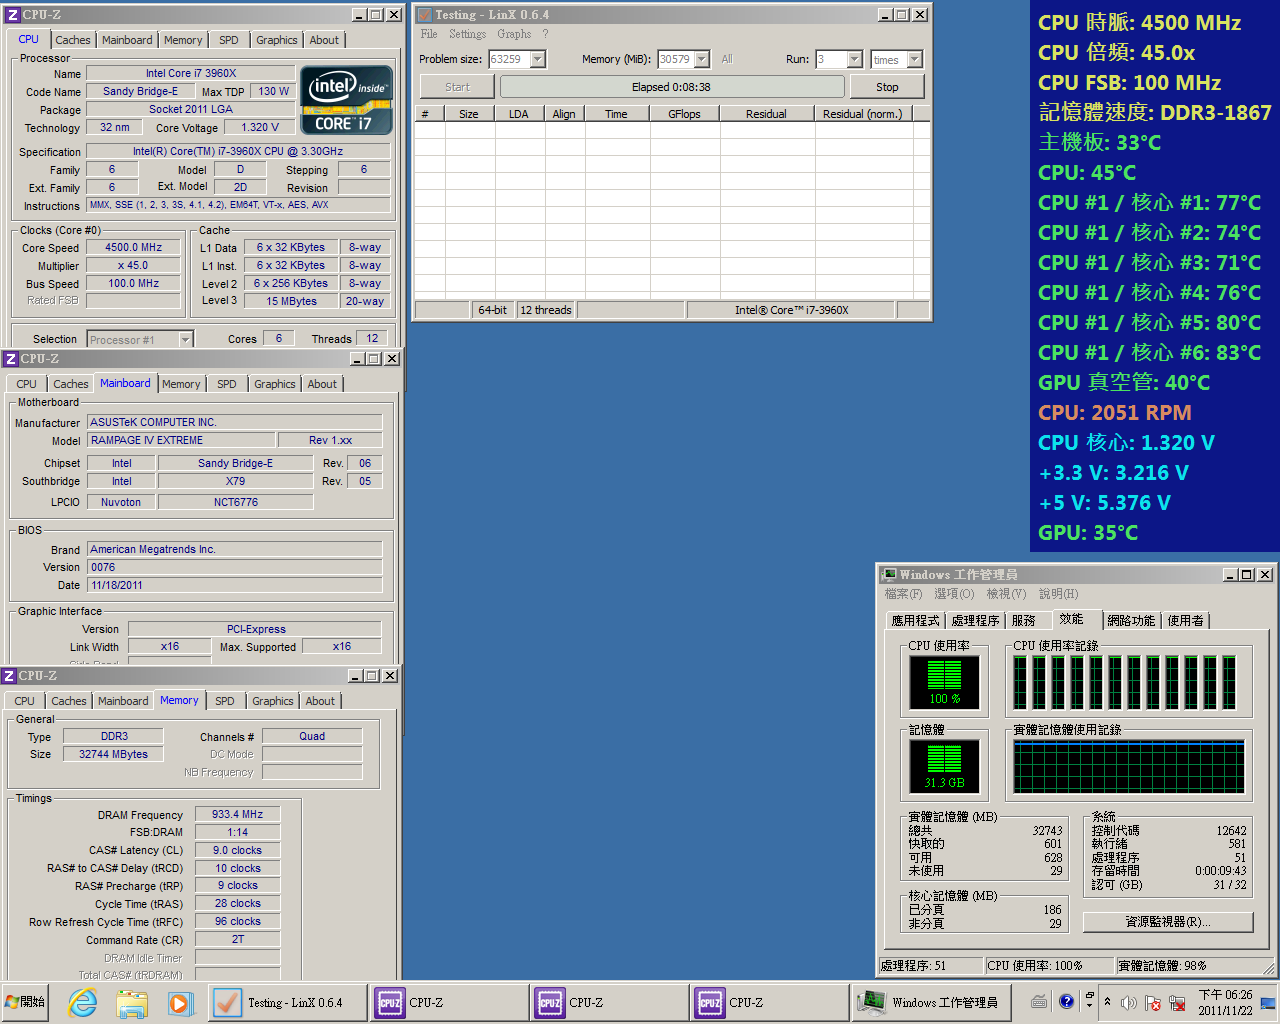Viewport: 1280px width, 1024px height.
Task: Open the problem size dropdown in LinX
Action: coord(538,59)
